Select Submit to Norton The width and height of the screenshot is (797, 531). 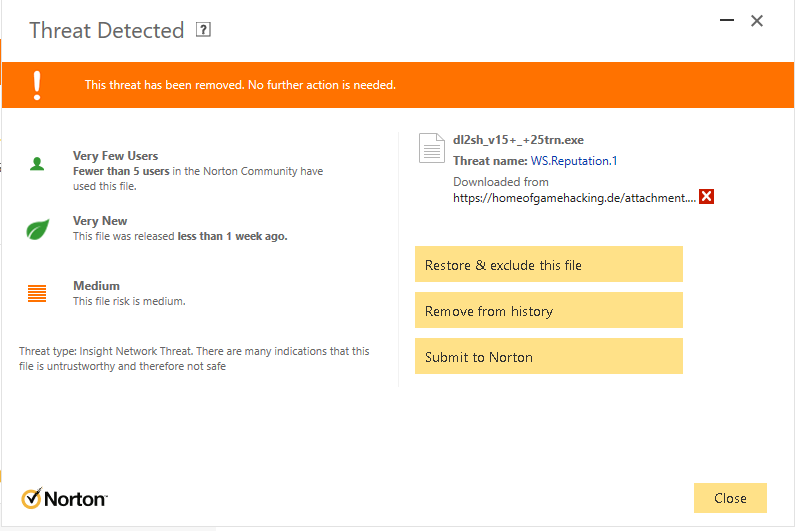point(548,357)
